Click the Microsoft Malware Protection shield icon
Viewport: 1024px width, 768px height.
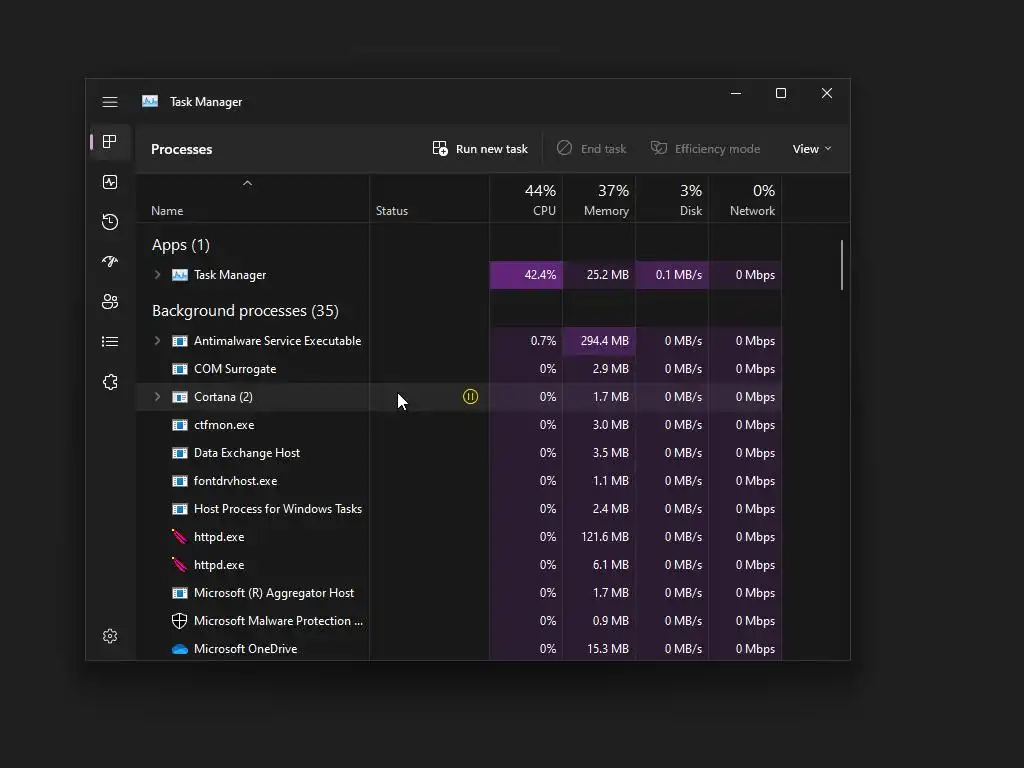pos(179,621)
